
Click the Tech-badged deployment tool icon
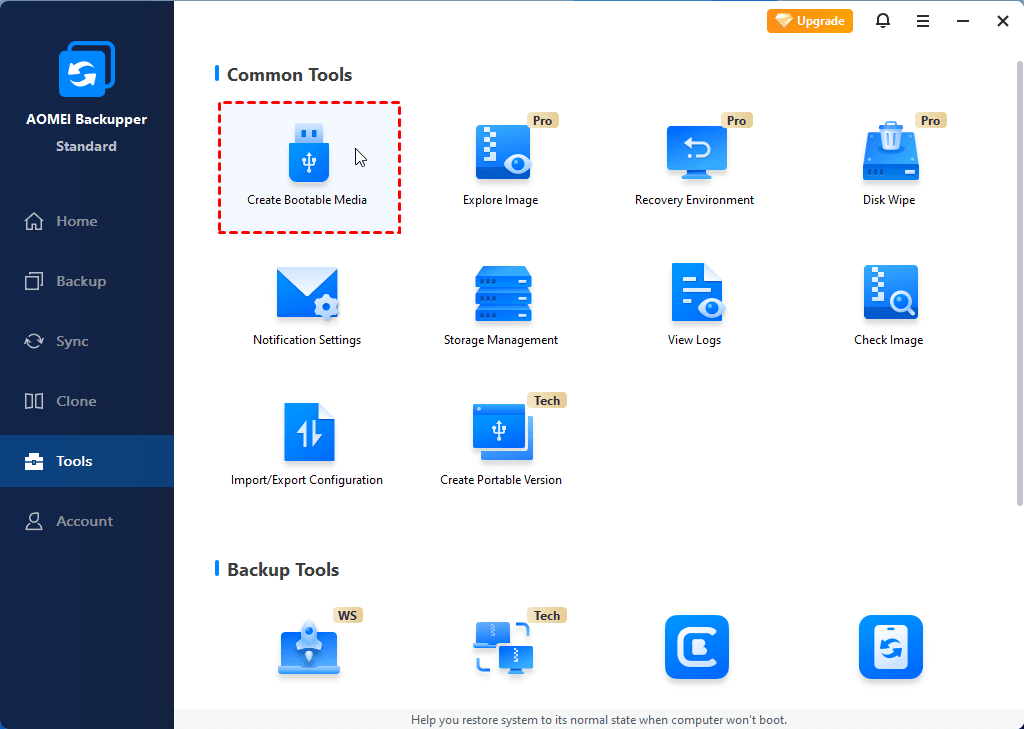click(501, 648)
